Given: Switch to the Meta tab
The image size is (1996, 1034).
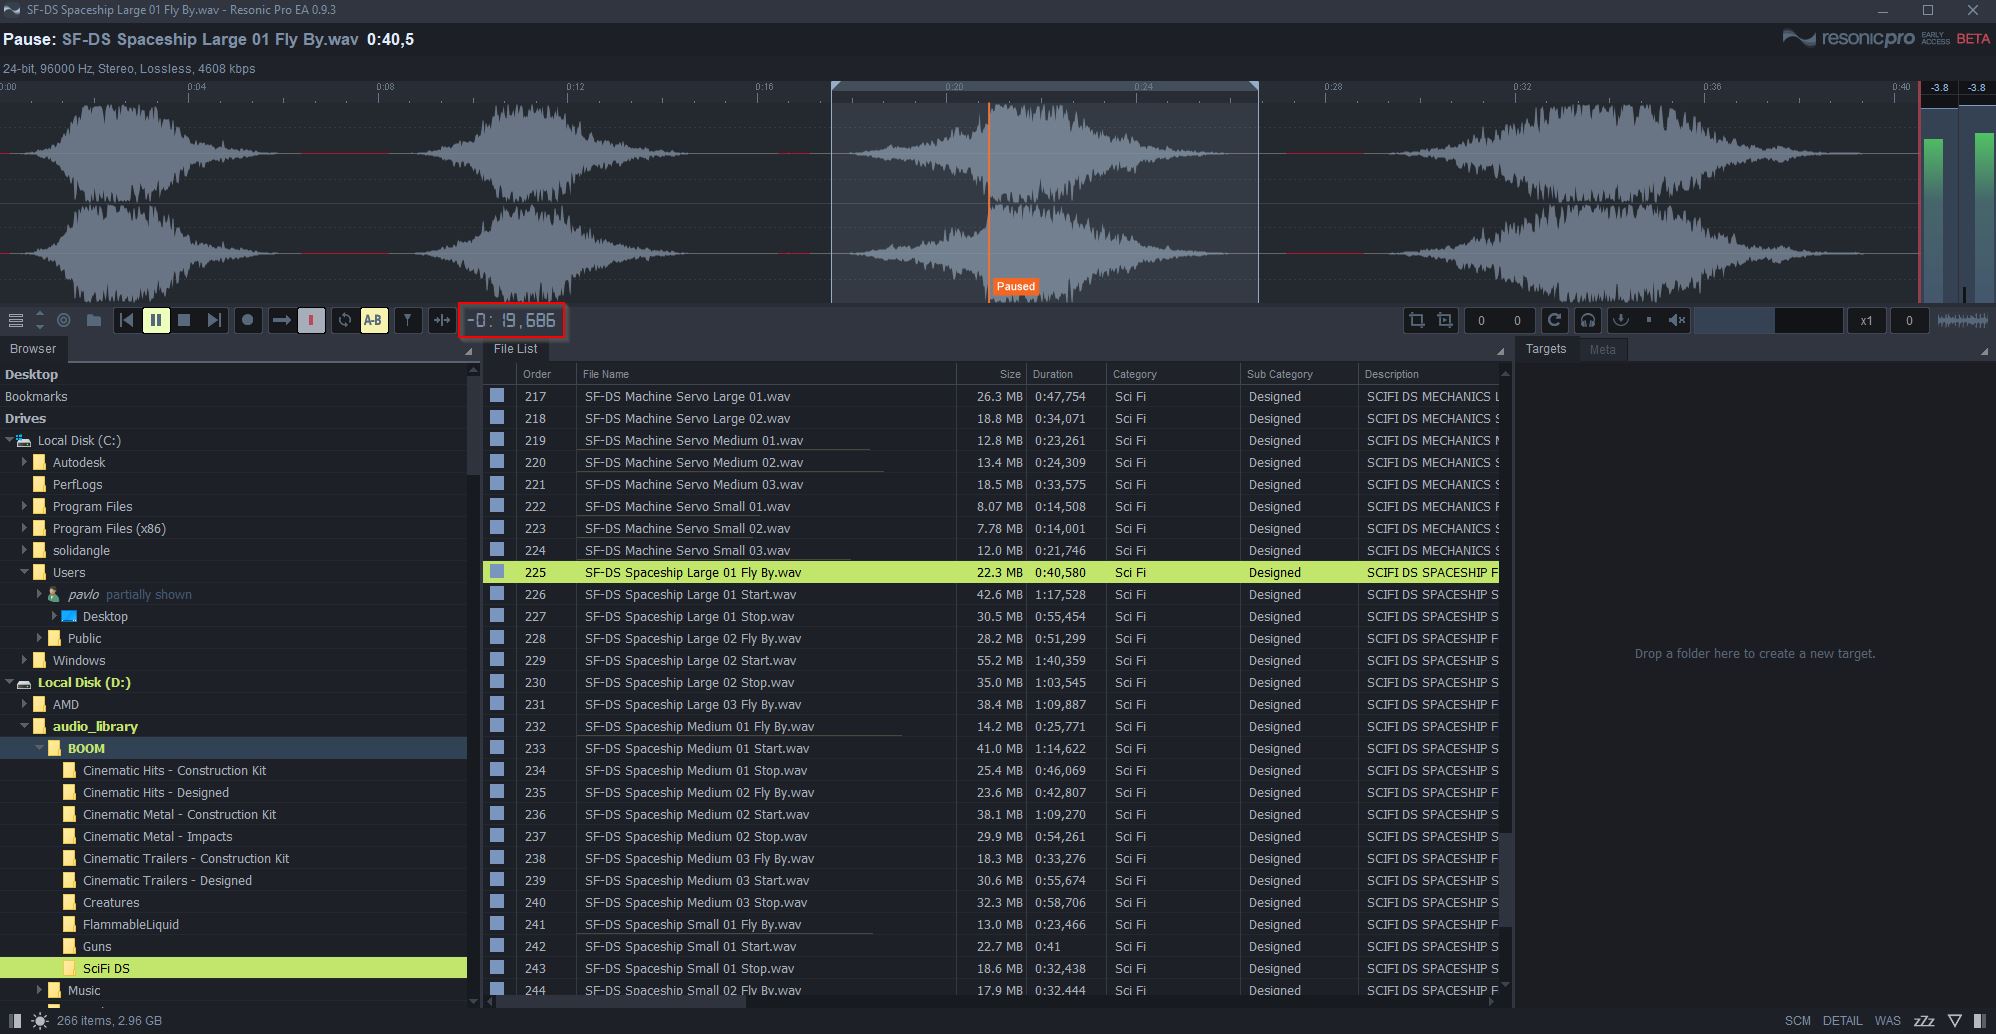Looking at the screenshot, I should [1602, 349].
